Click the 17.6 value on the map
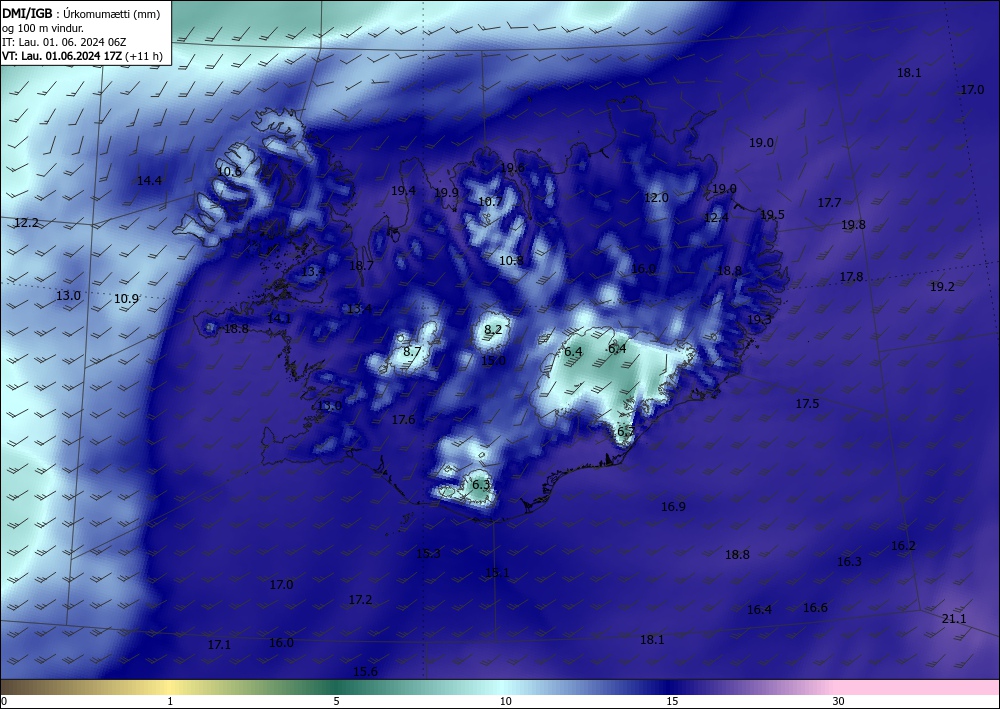Screen dimensions: 1000x709 pyautogui.click(x=403, y=420)
